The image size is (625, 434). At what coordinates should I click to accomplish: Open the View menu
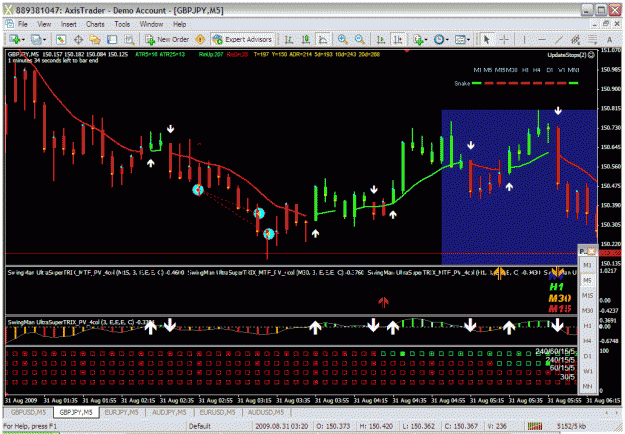click(x=44, y=24)
